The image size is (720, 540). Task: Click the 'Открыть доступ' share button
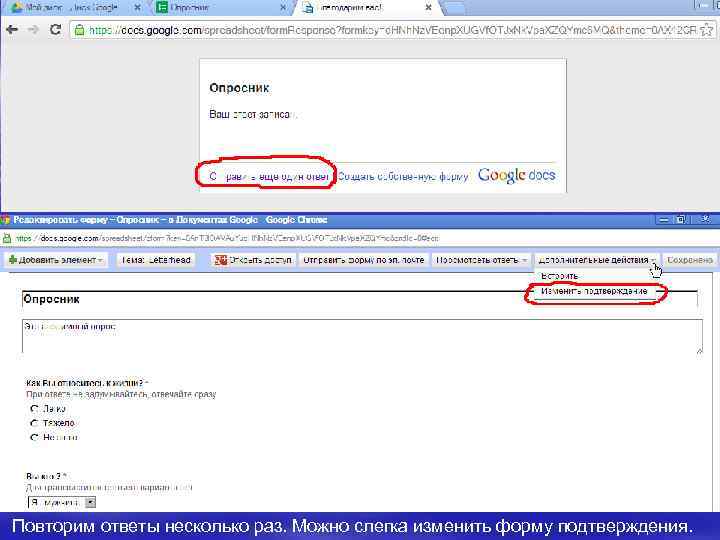[x=253, y=260]
